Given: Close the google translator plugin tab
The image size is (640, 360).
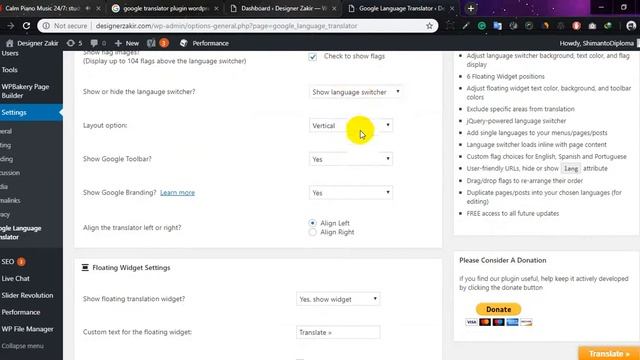Looking at the screenshot, I should point(216,8).
